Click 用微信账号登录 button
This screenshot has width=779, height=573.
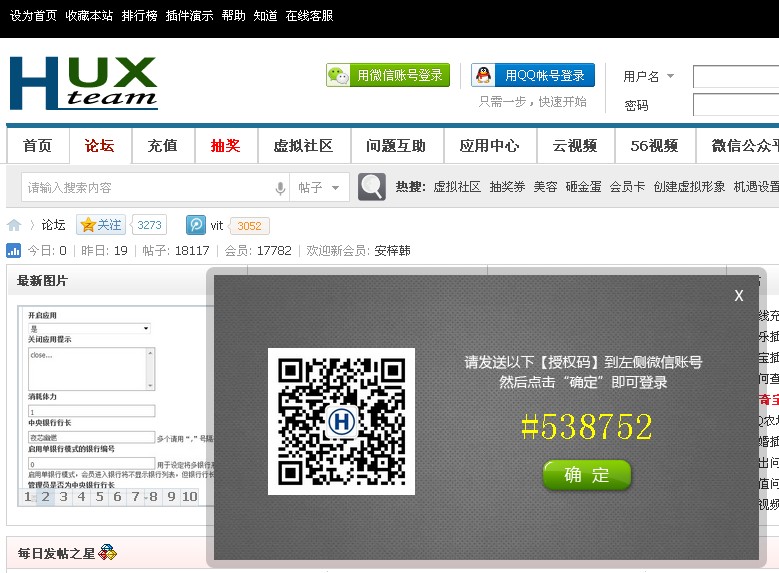pos(388,76)
